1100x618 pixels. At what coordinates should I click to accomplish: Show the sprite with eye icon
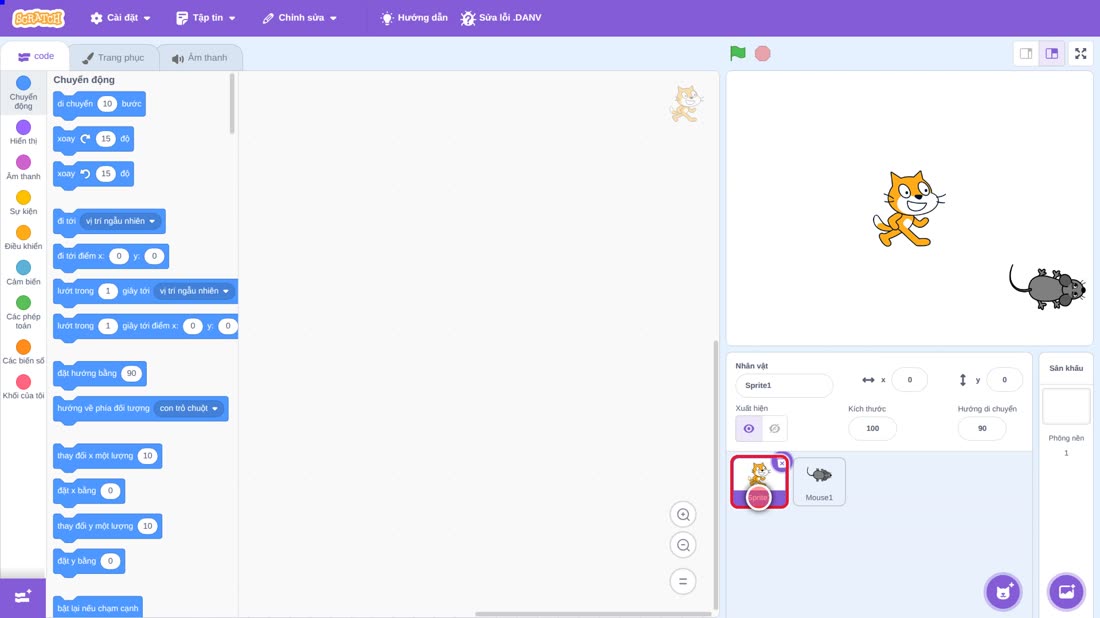pos(749,429)
